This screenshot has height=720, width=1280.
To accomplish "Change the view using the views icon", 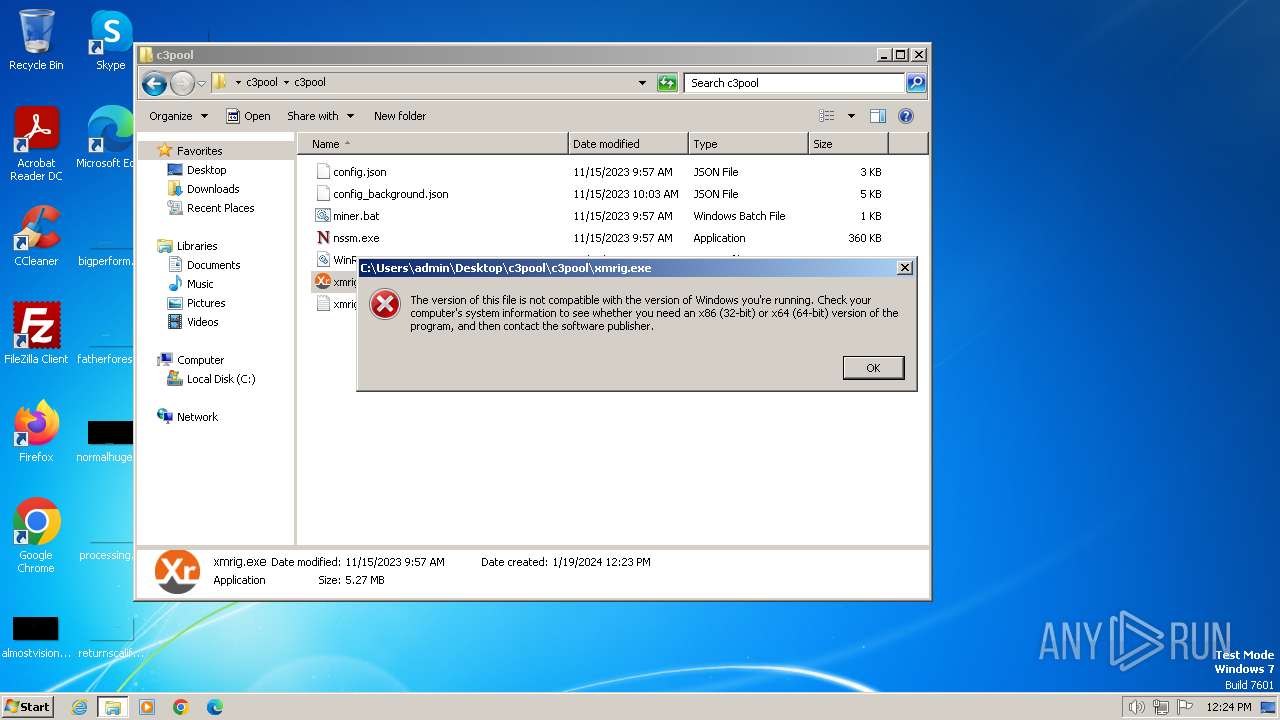I will [827, 116].
